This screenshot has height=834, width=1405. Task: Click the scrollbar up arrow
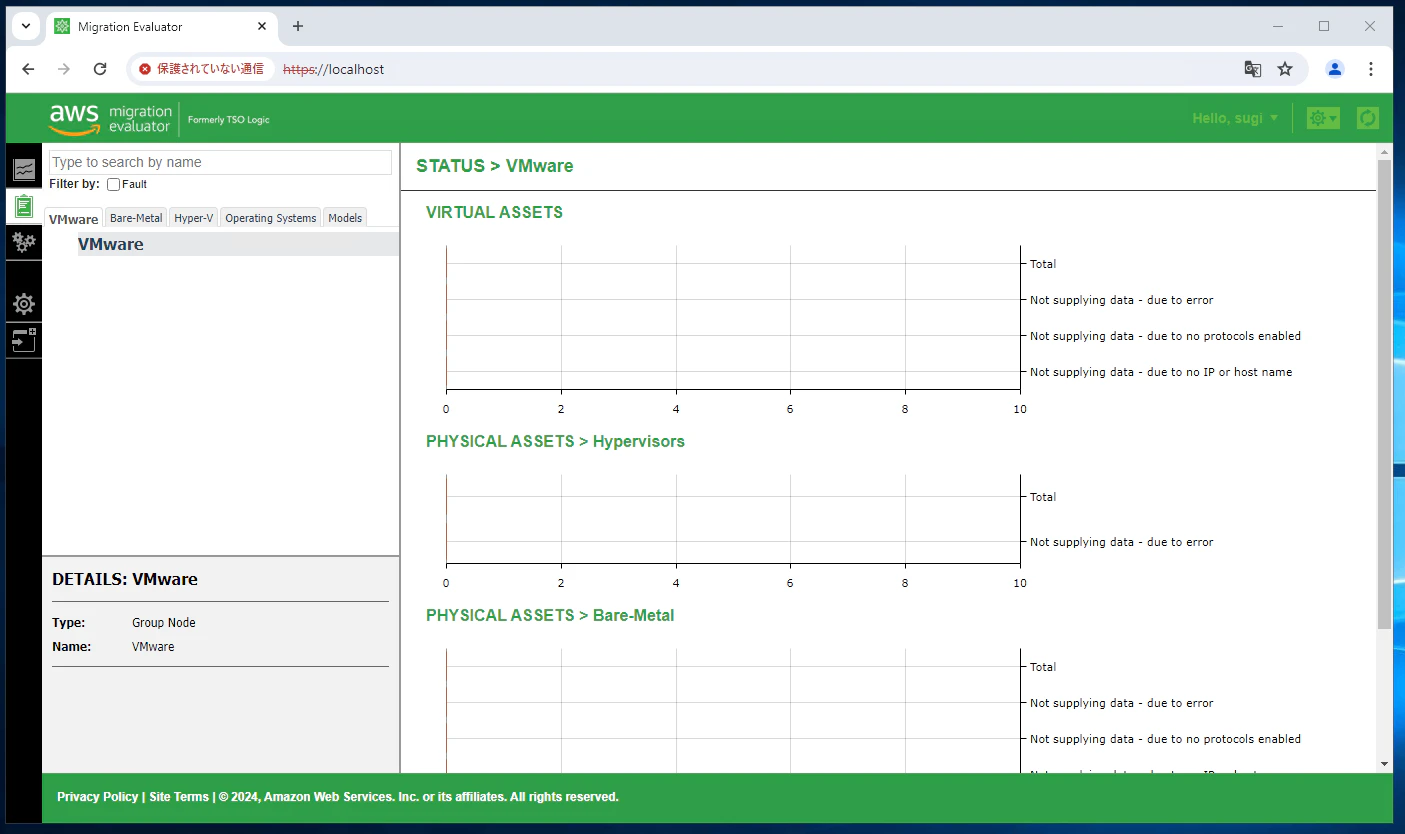coord(1384,153)
